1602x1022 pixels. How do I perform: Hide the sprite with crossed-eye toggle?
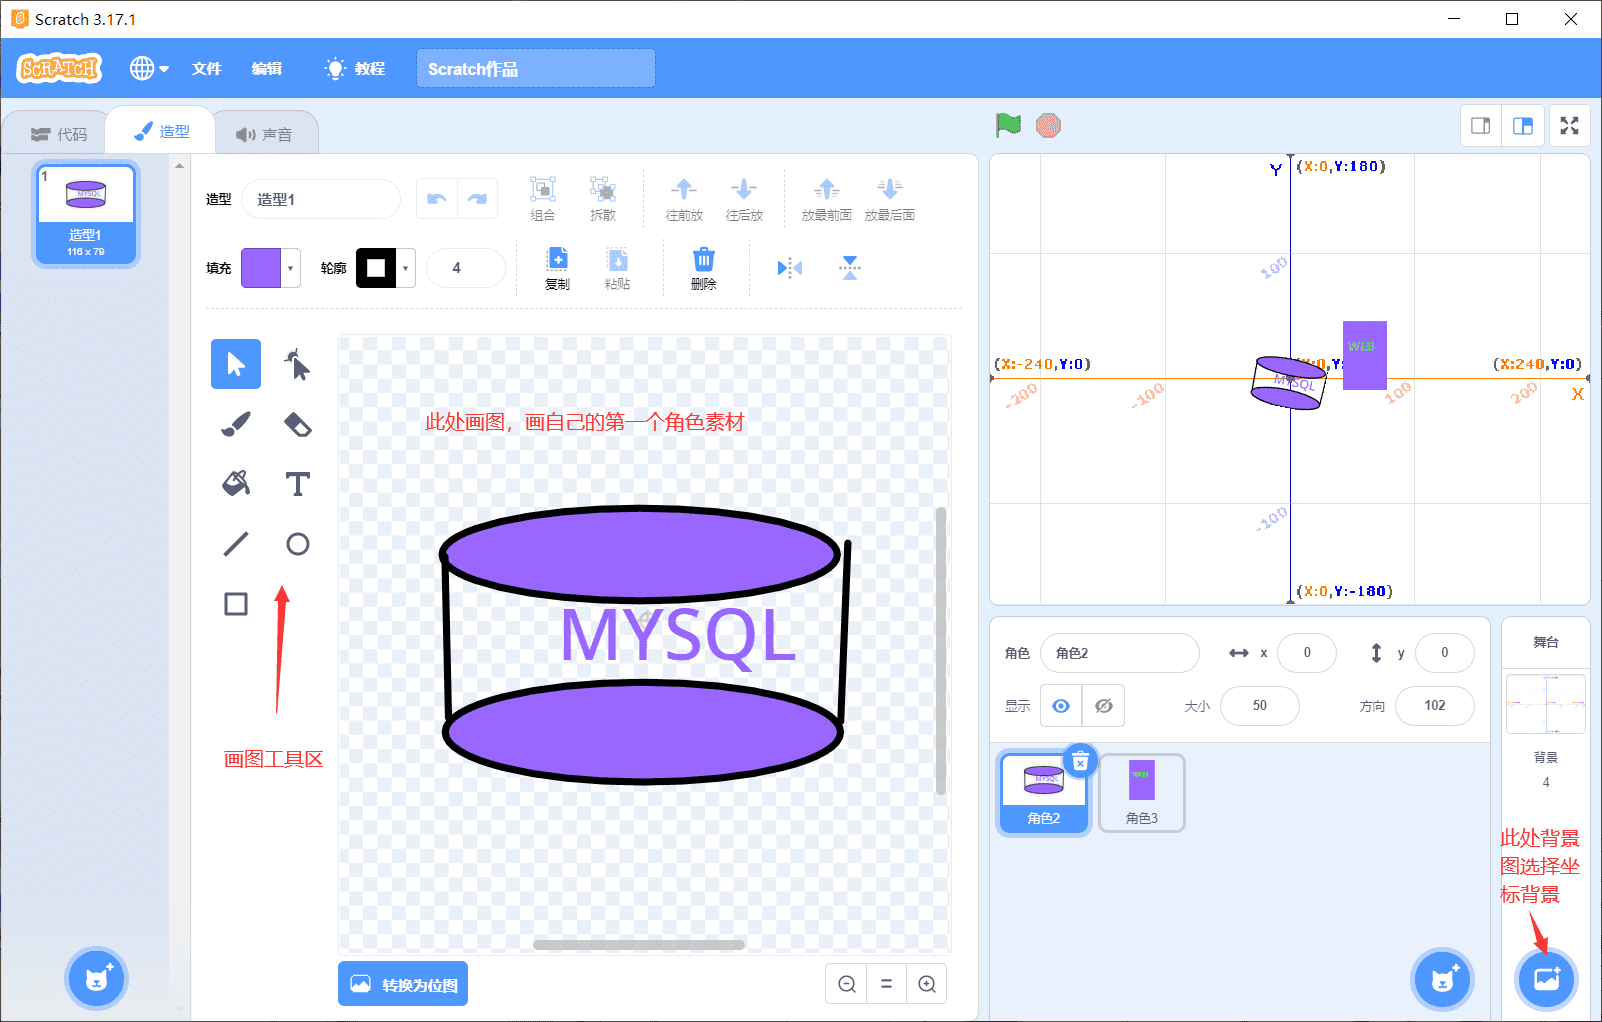pos(1104,706)
